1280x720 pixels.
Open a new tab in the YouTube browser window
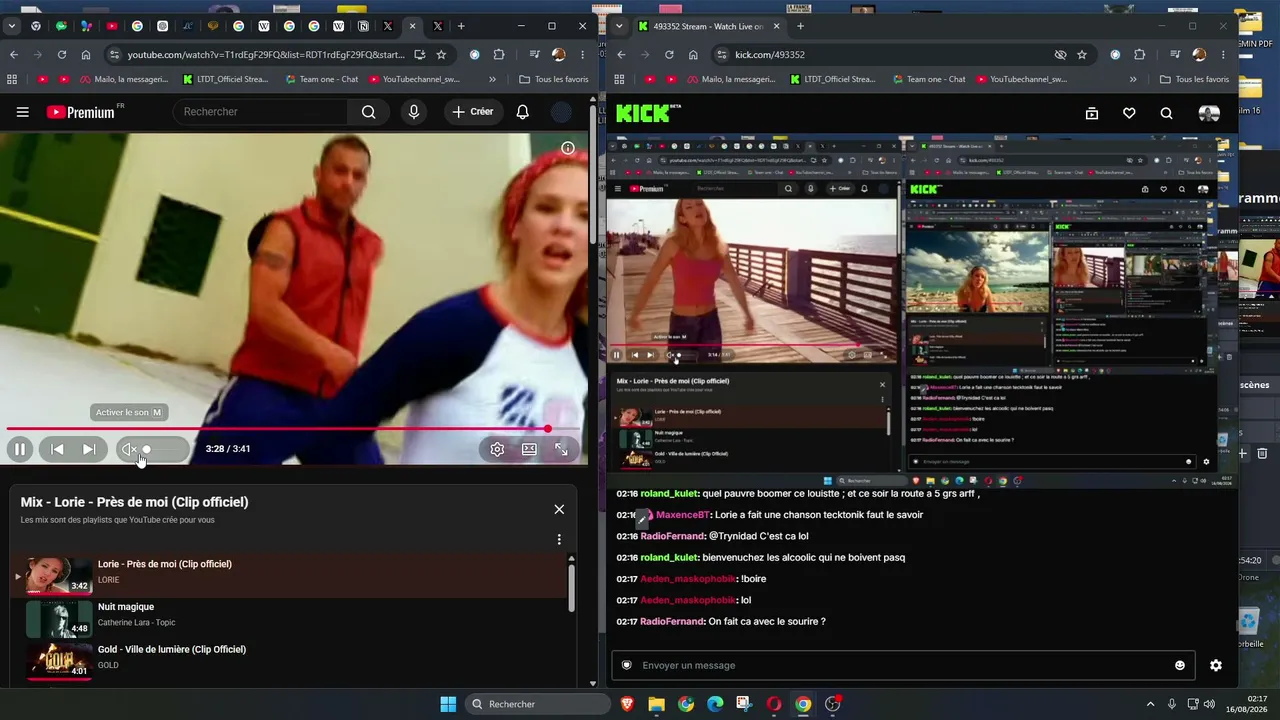coord(461,26)
